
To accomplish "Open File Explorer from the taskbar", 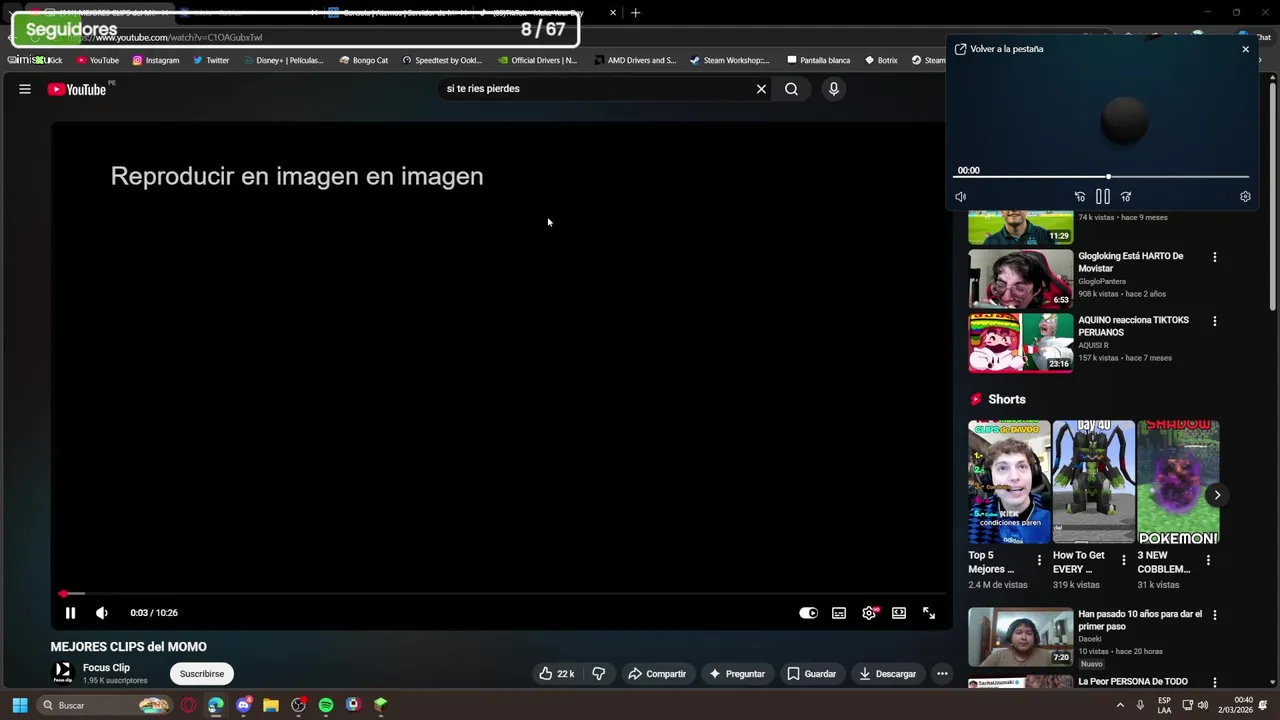I will [271, 705].
